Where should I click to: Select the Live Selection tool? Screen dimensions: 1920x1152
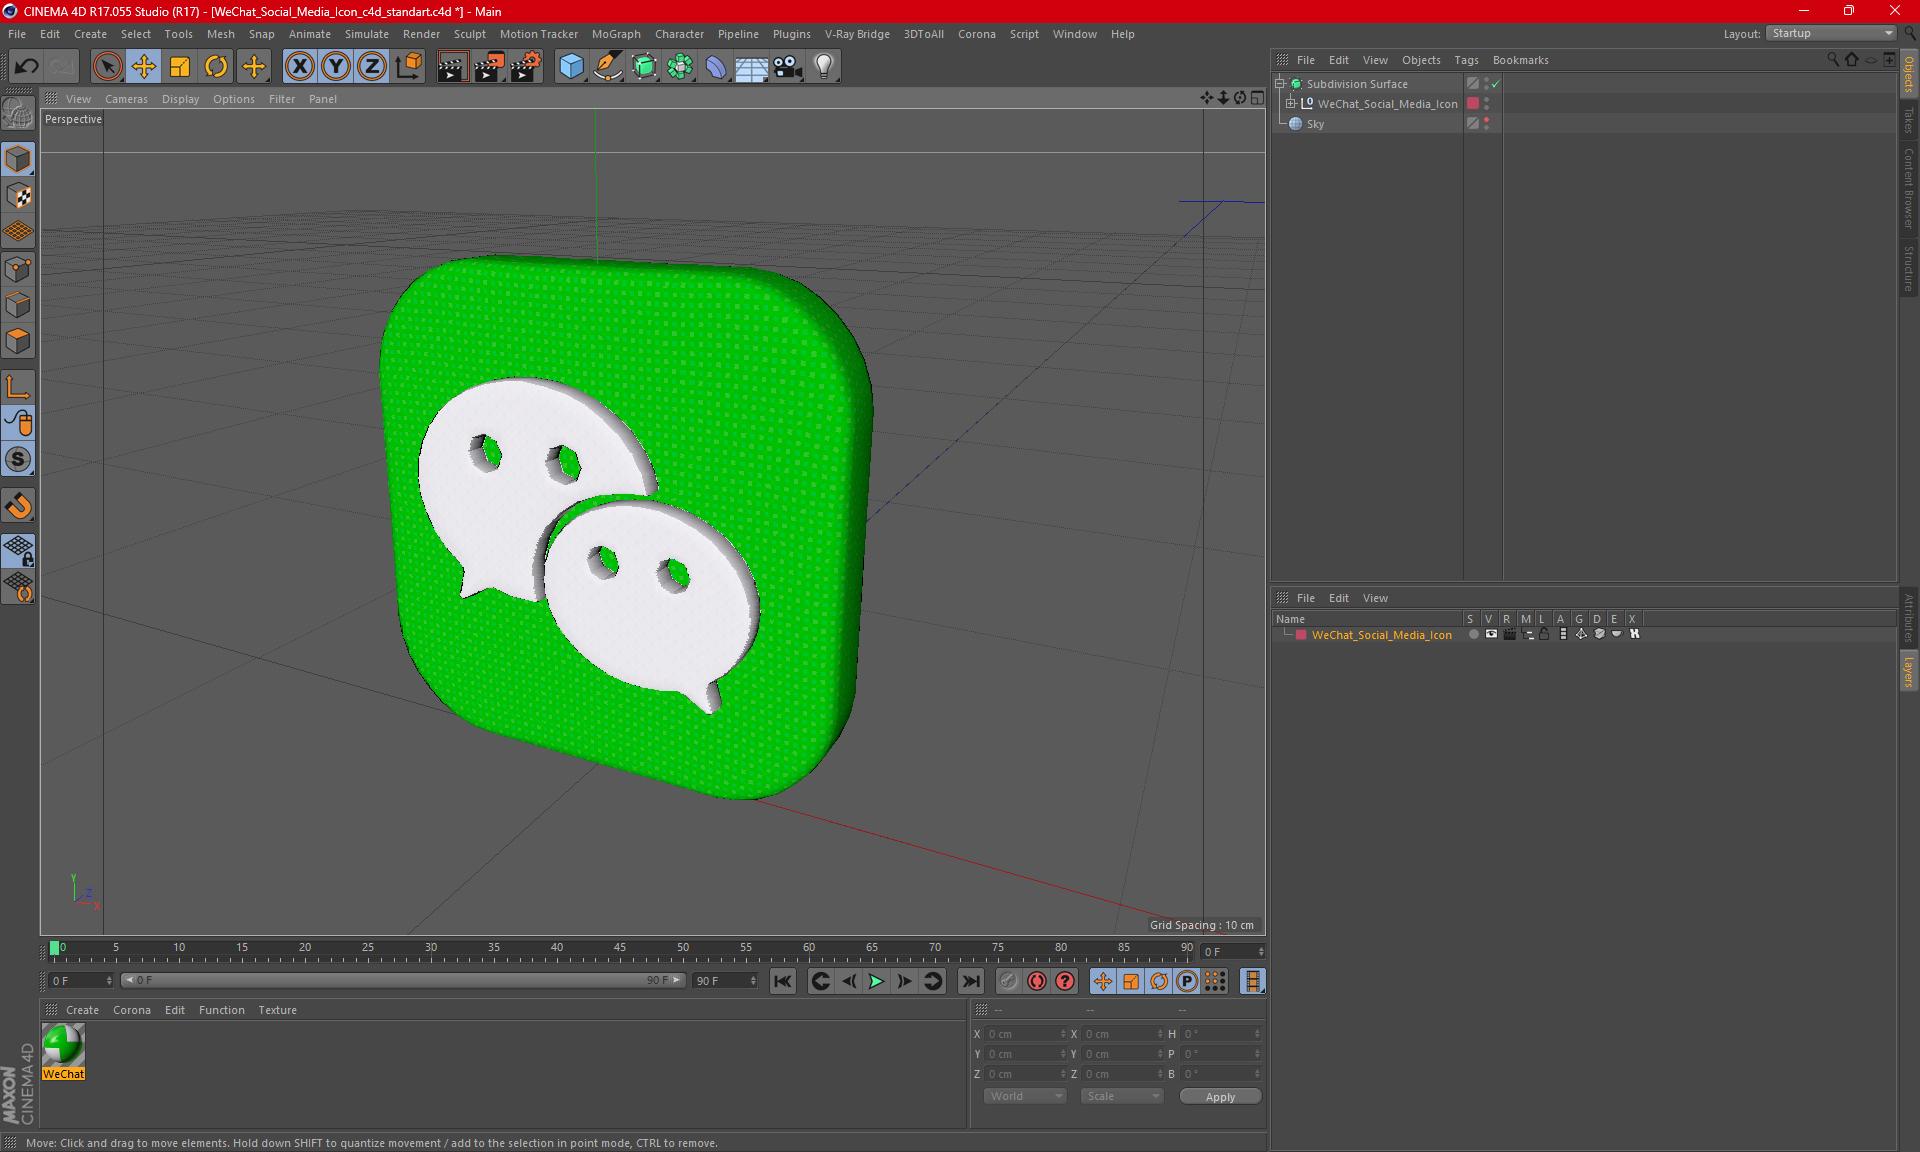coord(107,66)
